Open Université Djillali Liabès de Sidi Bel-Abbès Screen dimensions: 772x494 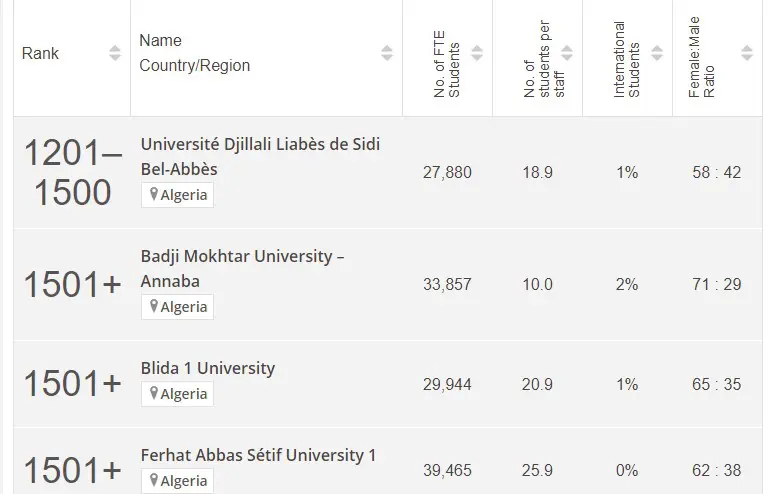(x=260, y=156)
